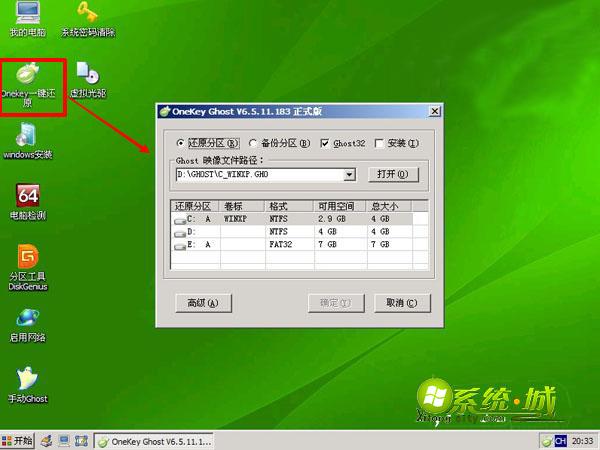Open the 启用网络 desktop icon
Image resolution: width=600 pixels, height=450 pixels.
[x=28, y=325]
